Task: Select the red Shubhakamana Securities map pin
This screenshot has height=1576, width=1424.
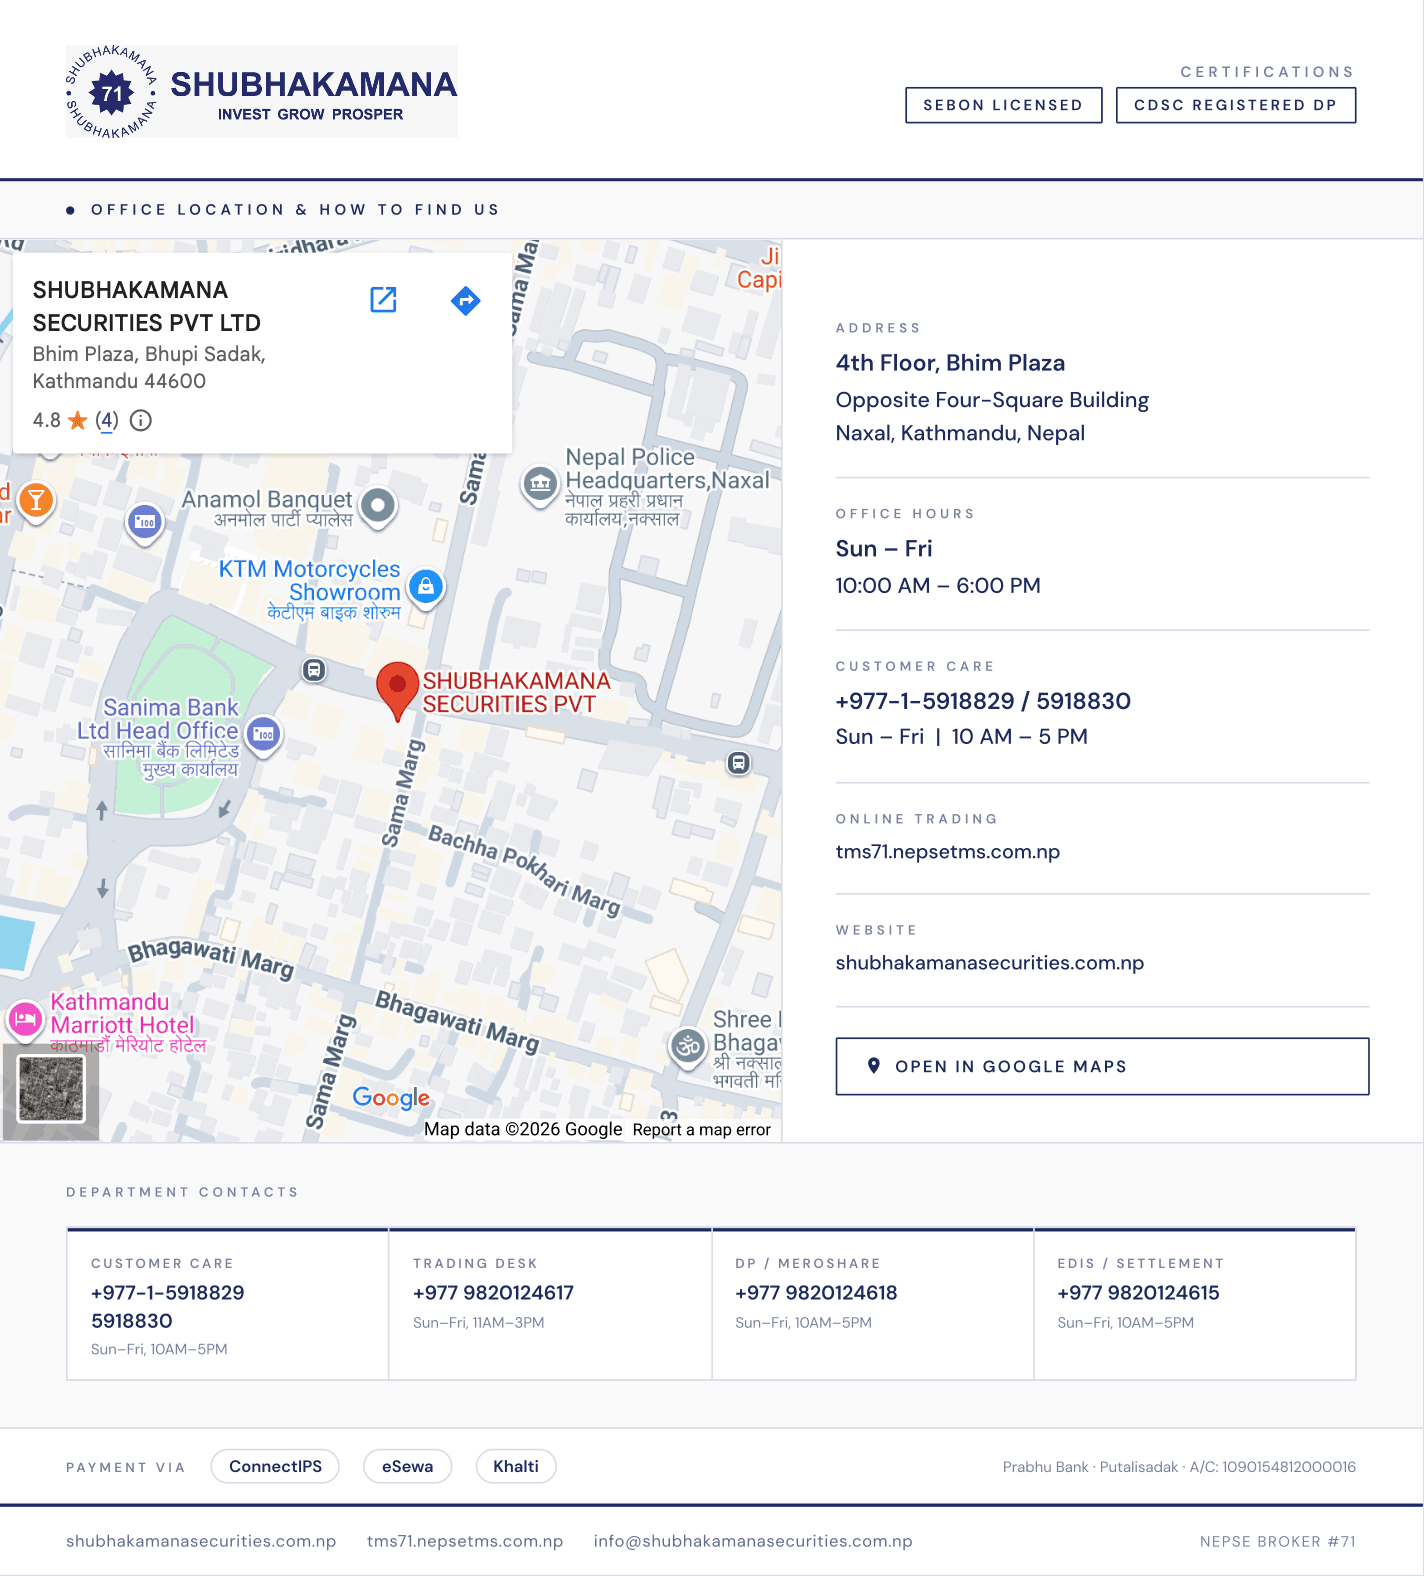Action: click(x=397, y=691)
